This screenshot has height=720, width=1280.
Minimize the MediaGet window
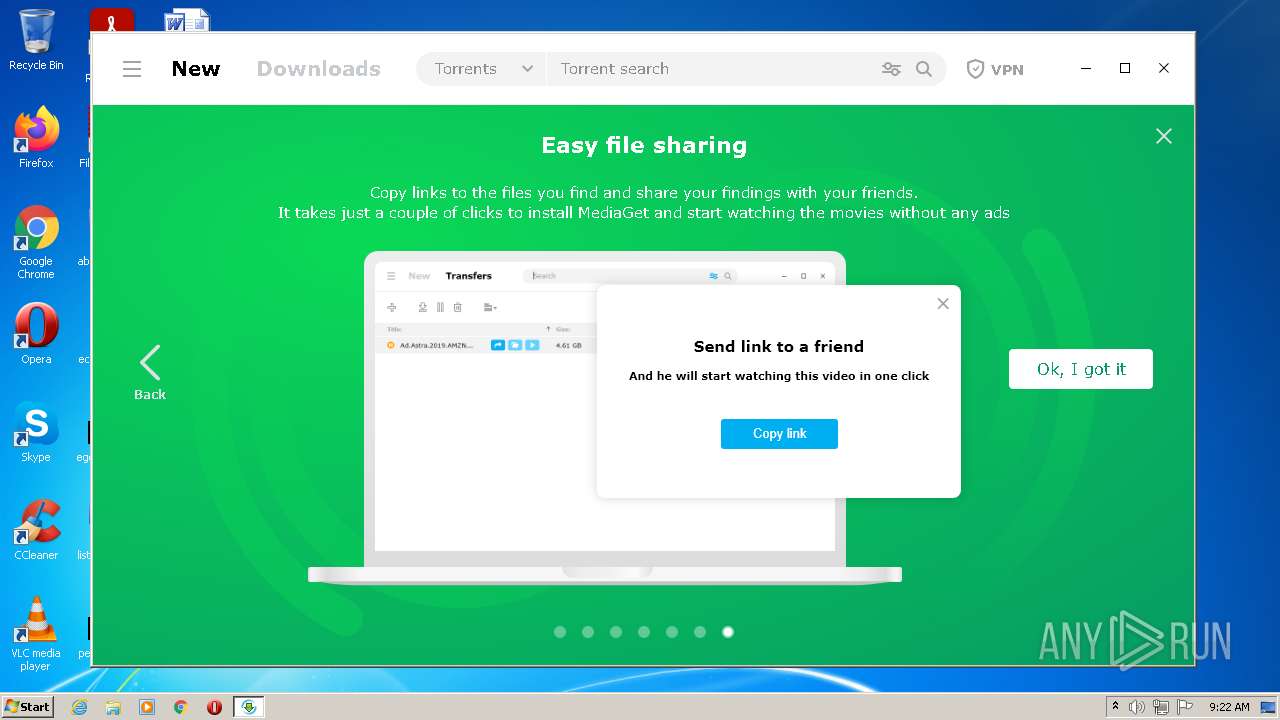pos(1087,68)
